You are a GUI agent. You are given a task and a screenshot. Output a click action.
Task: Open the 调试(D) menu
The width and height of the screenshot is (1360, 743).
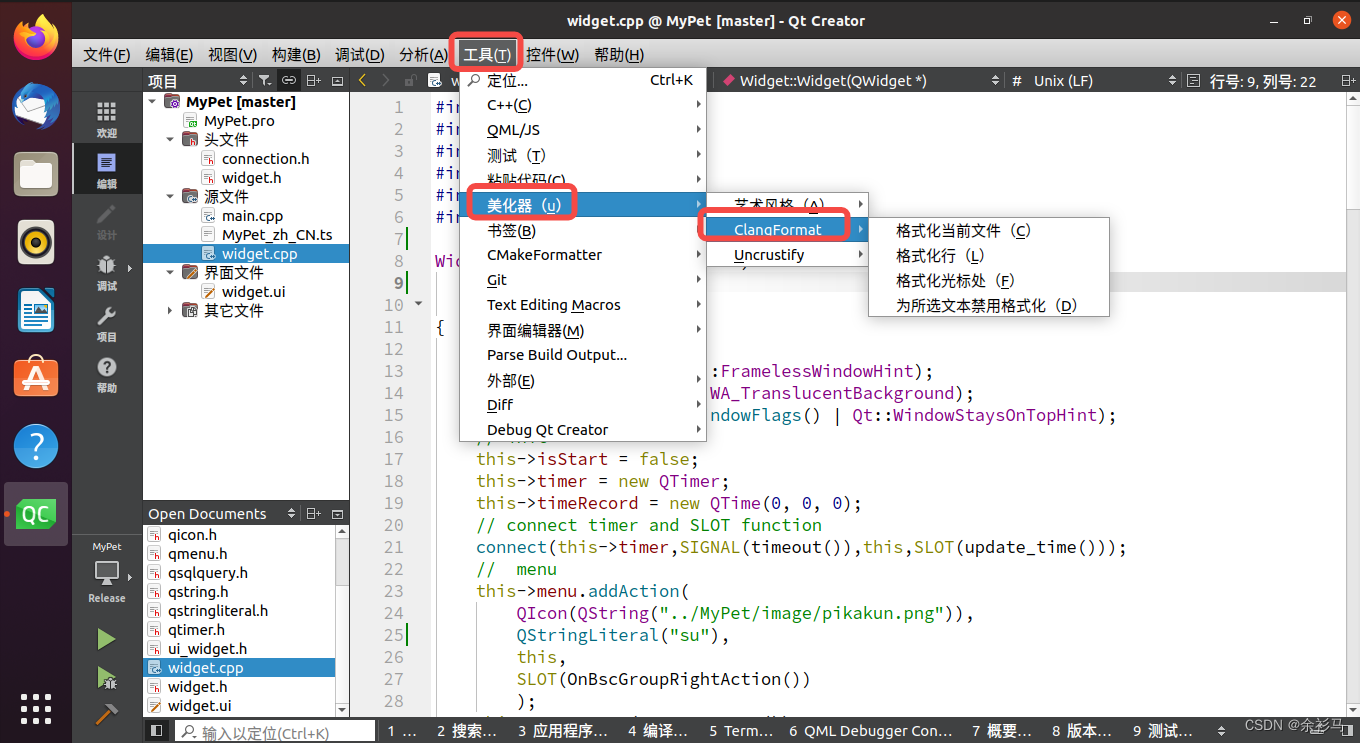[359, 55]
